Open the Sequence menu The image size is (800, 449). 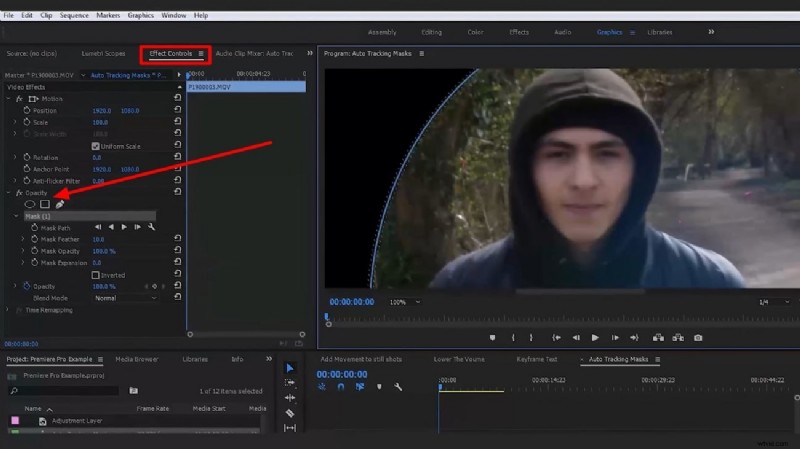pos(74,15)
